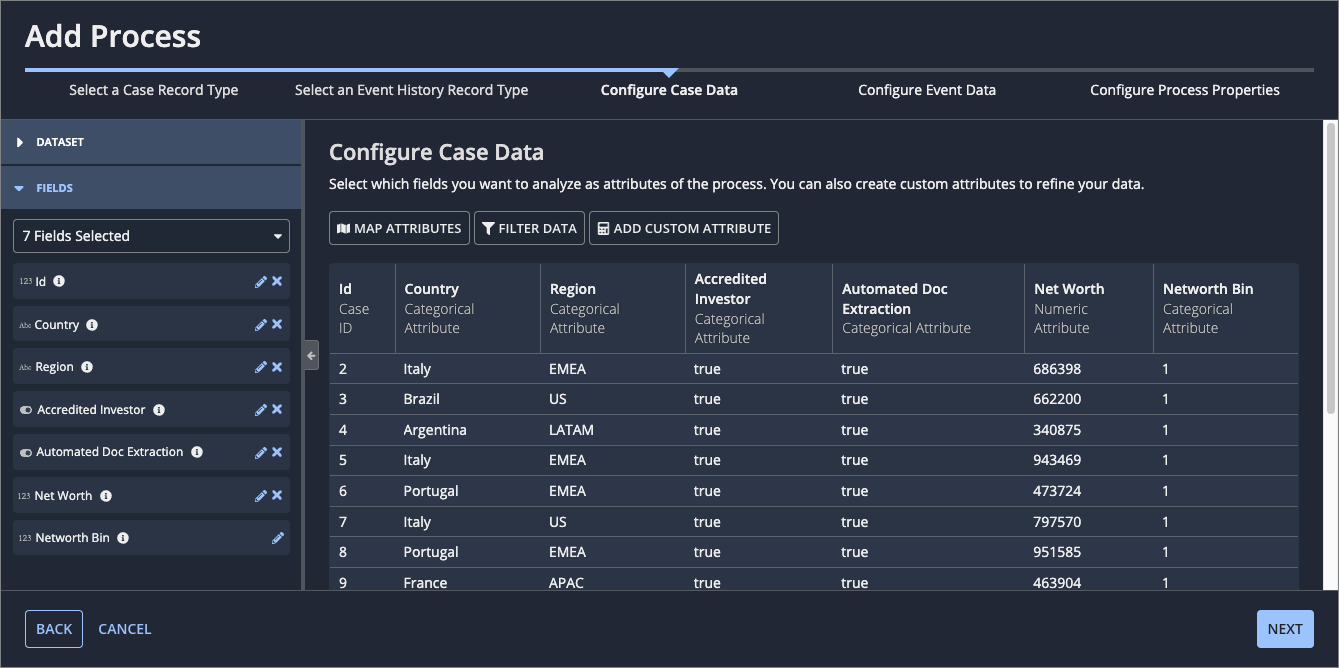Edit the Country field pencil icon
The image size is (1339, 668).
tap(261, 325)
